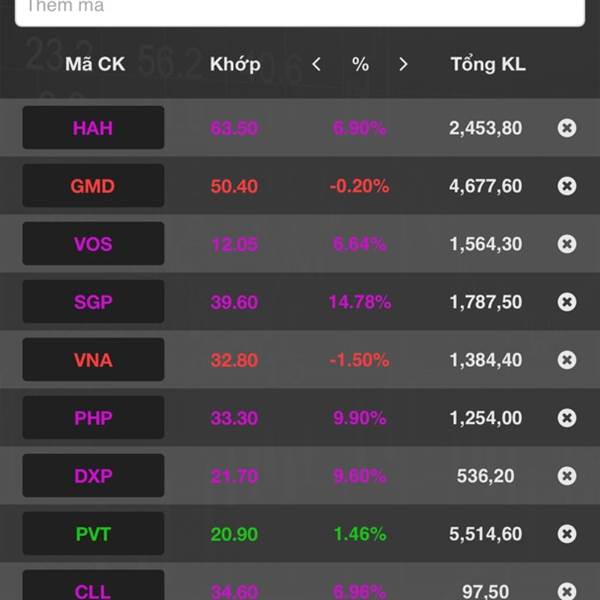Select the SGP stock symbol

click(x=93, y=302)
